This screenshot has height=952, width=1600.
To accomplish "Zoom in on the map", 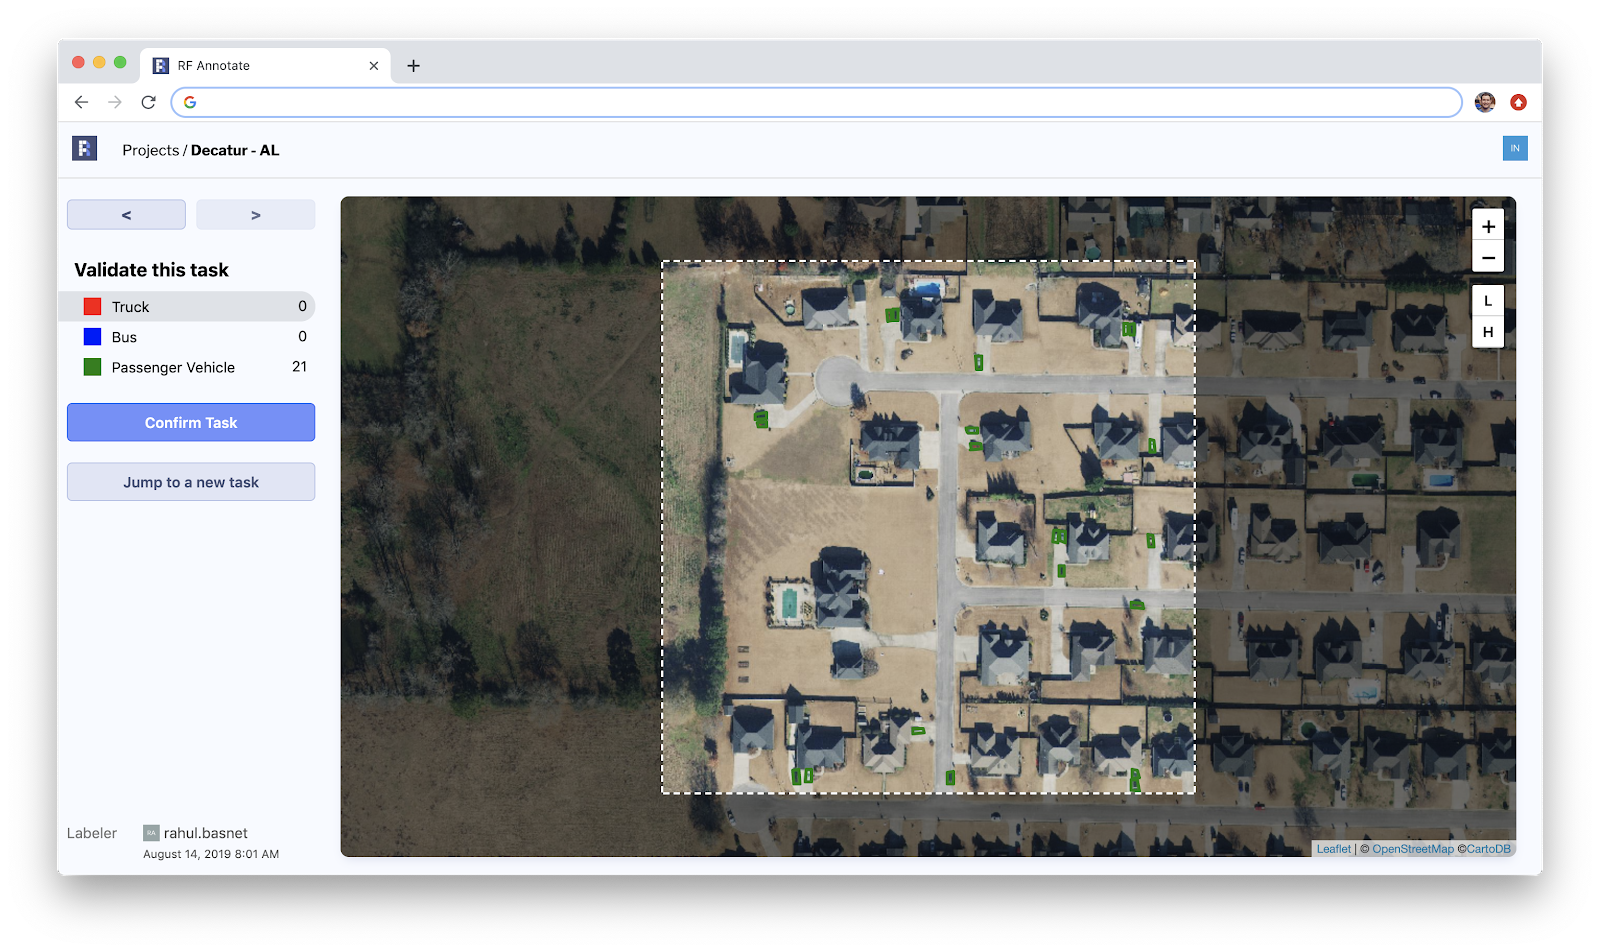I will coord(1488,226).
